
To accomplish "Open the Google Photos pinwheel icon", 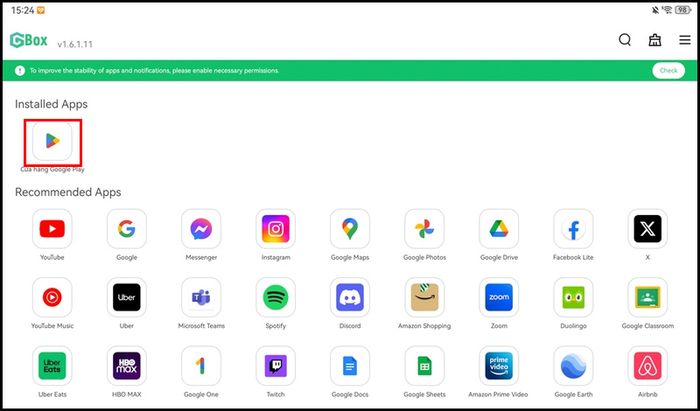I will (425, 229).
